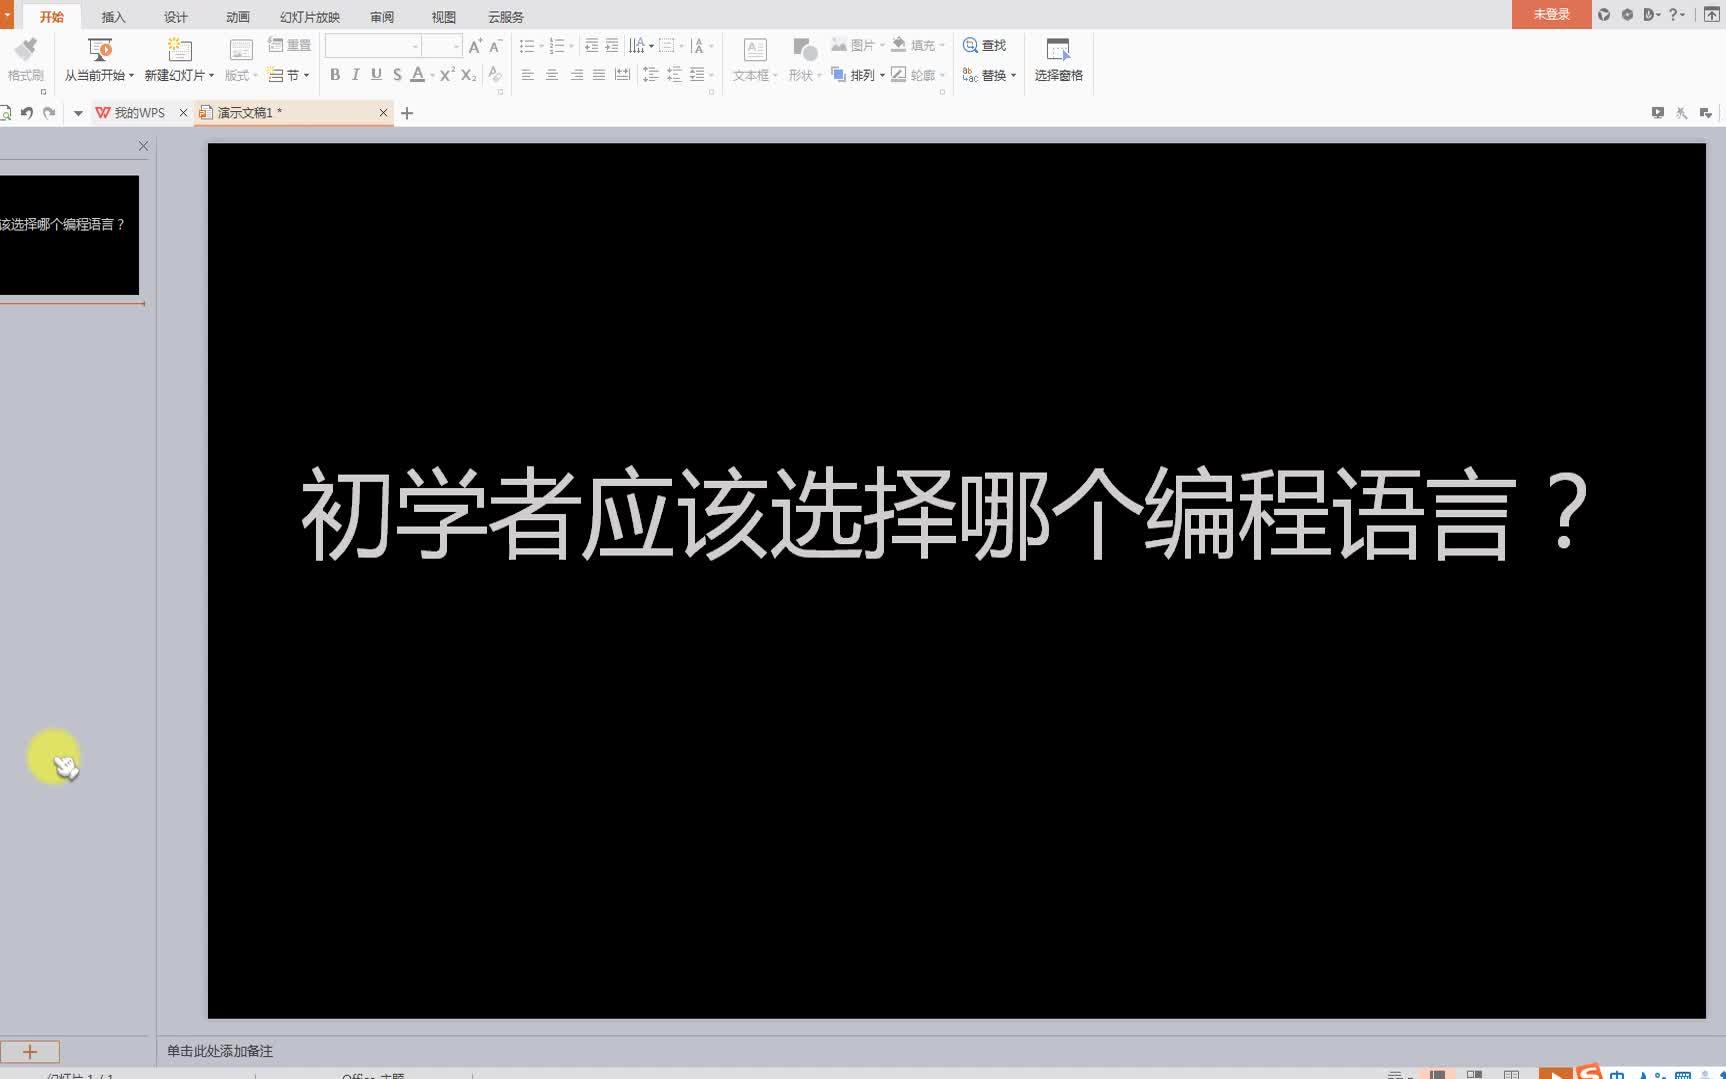Select the first slide thumbnail
The image size is (1726, 1079).
click(x=70, y=233)
